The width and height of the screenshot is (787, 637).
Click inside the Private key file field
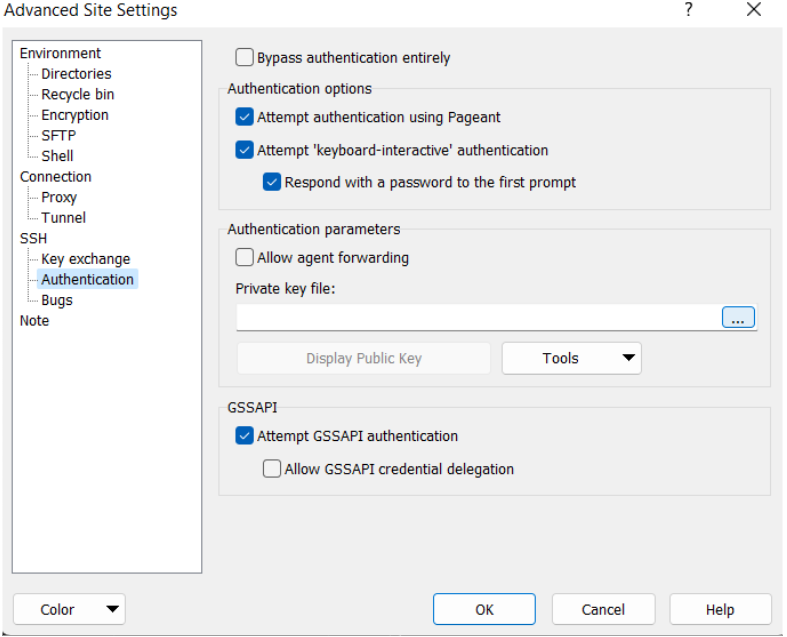(478, 317)
